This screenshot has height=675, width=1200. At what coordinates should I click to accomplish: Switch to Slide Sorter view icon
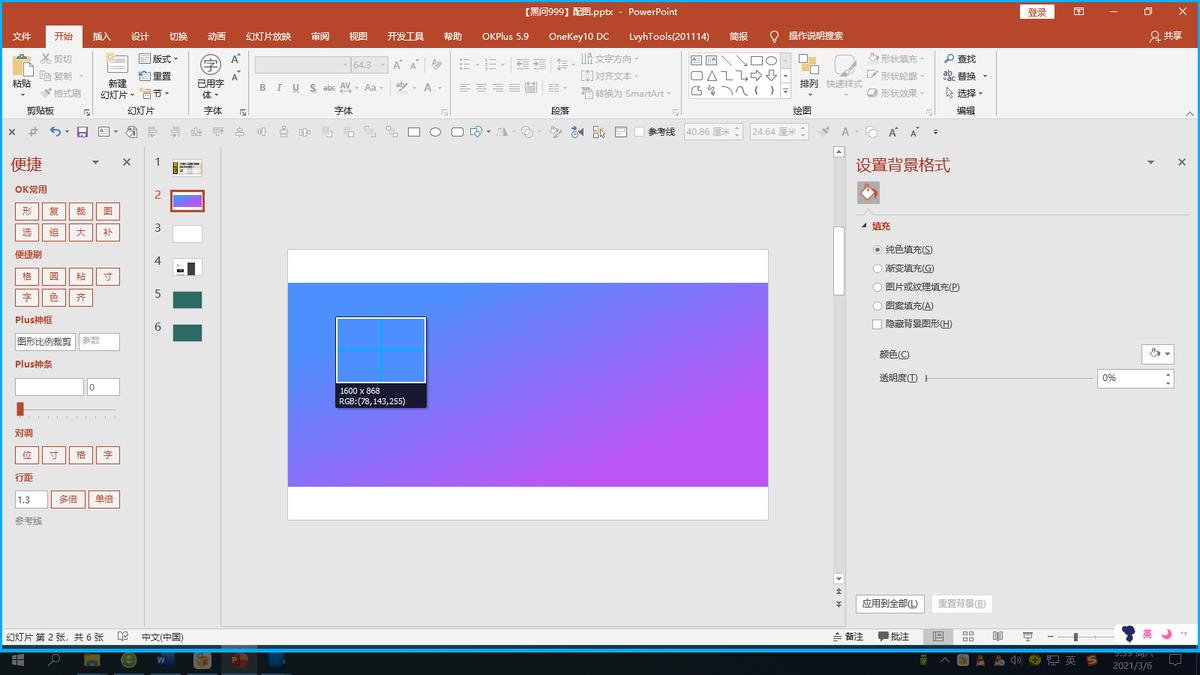coord(969,636)
